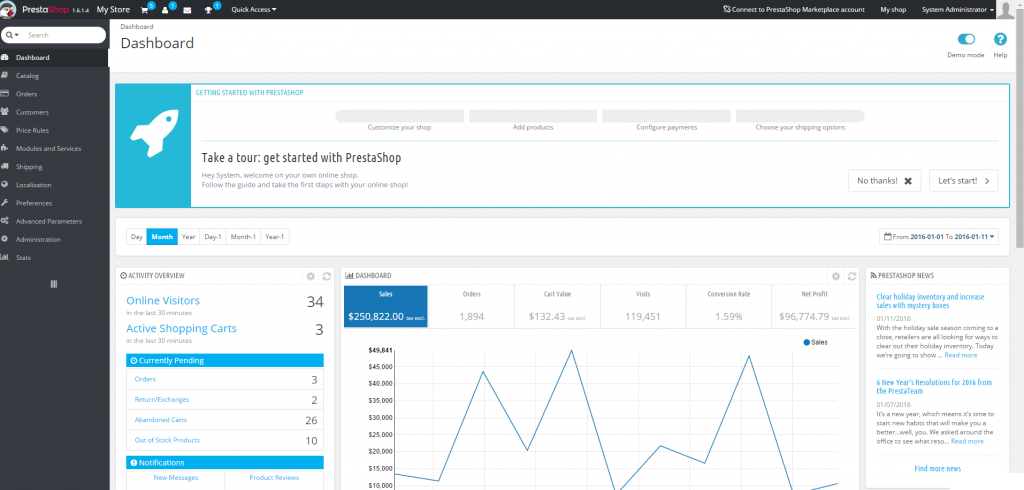This screenshot has height=490, width=1024.
Task: Select the Year-1 period tab
Action: pos(274,237)
